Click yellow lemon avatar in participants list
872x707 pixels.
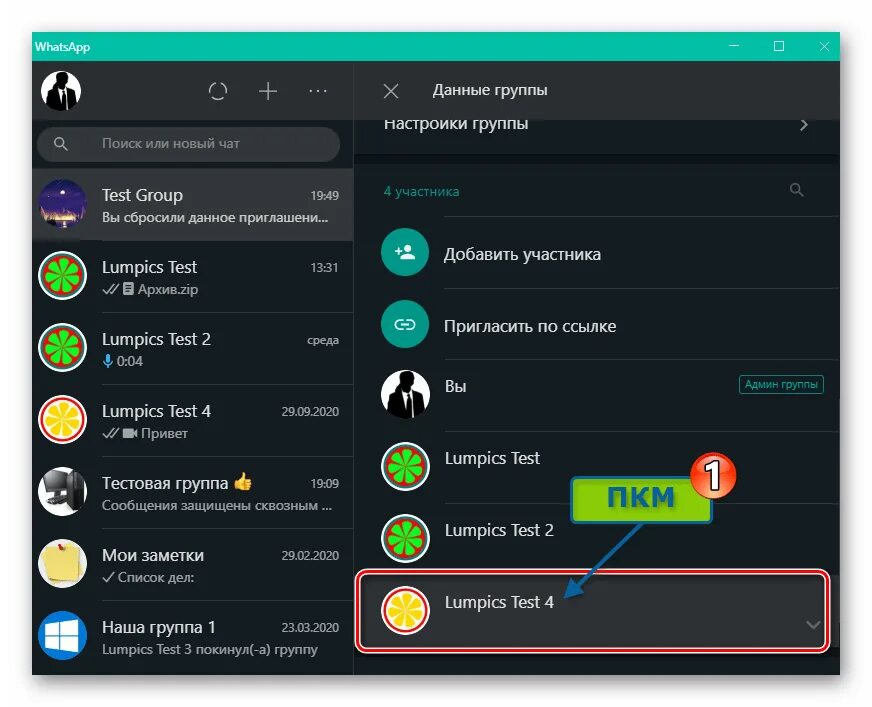405,610
